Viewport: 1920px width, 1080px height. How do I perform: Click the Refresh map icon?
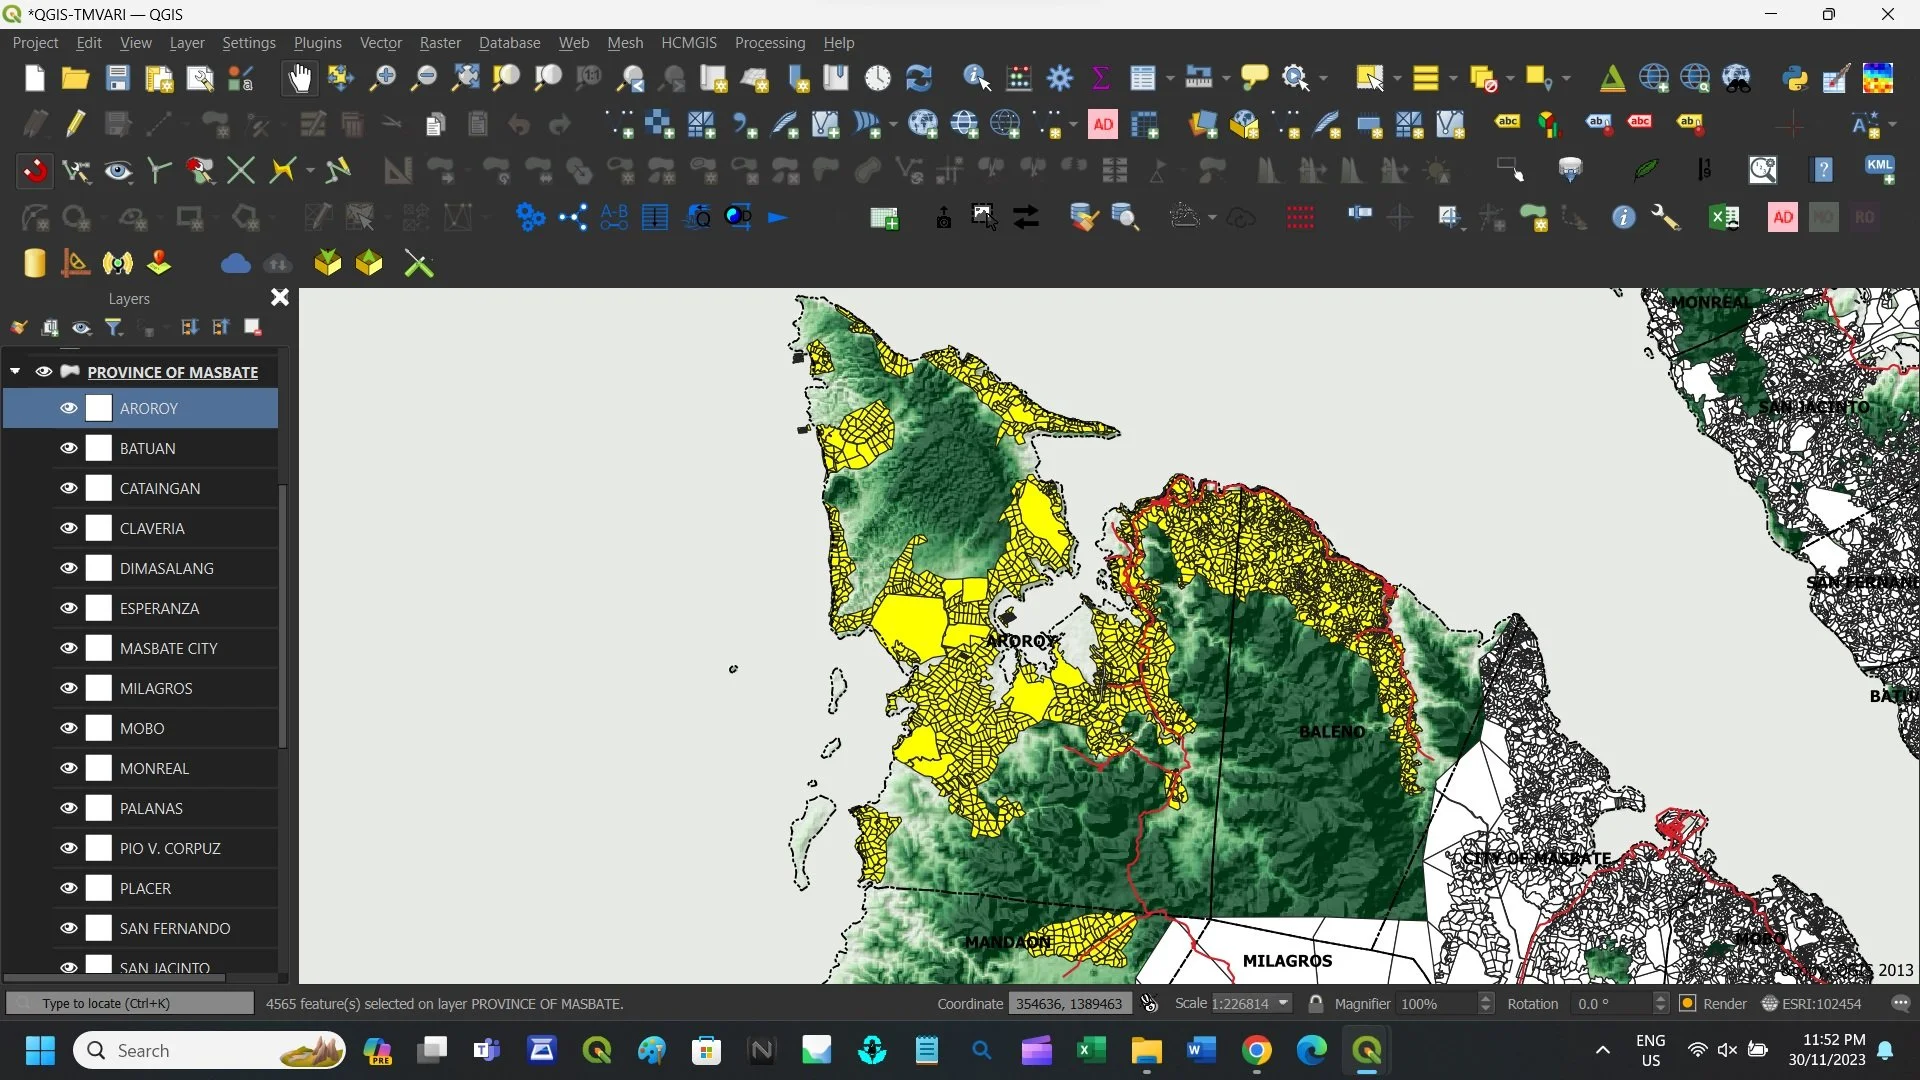(x=918, y=78)
